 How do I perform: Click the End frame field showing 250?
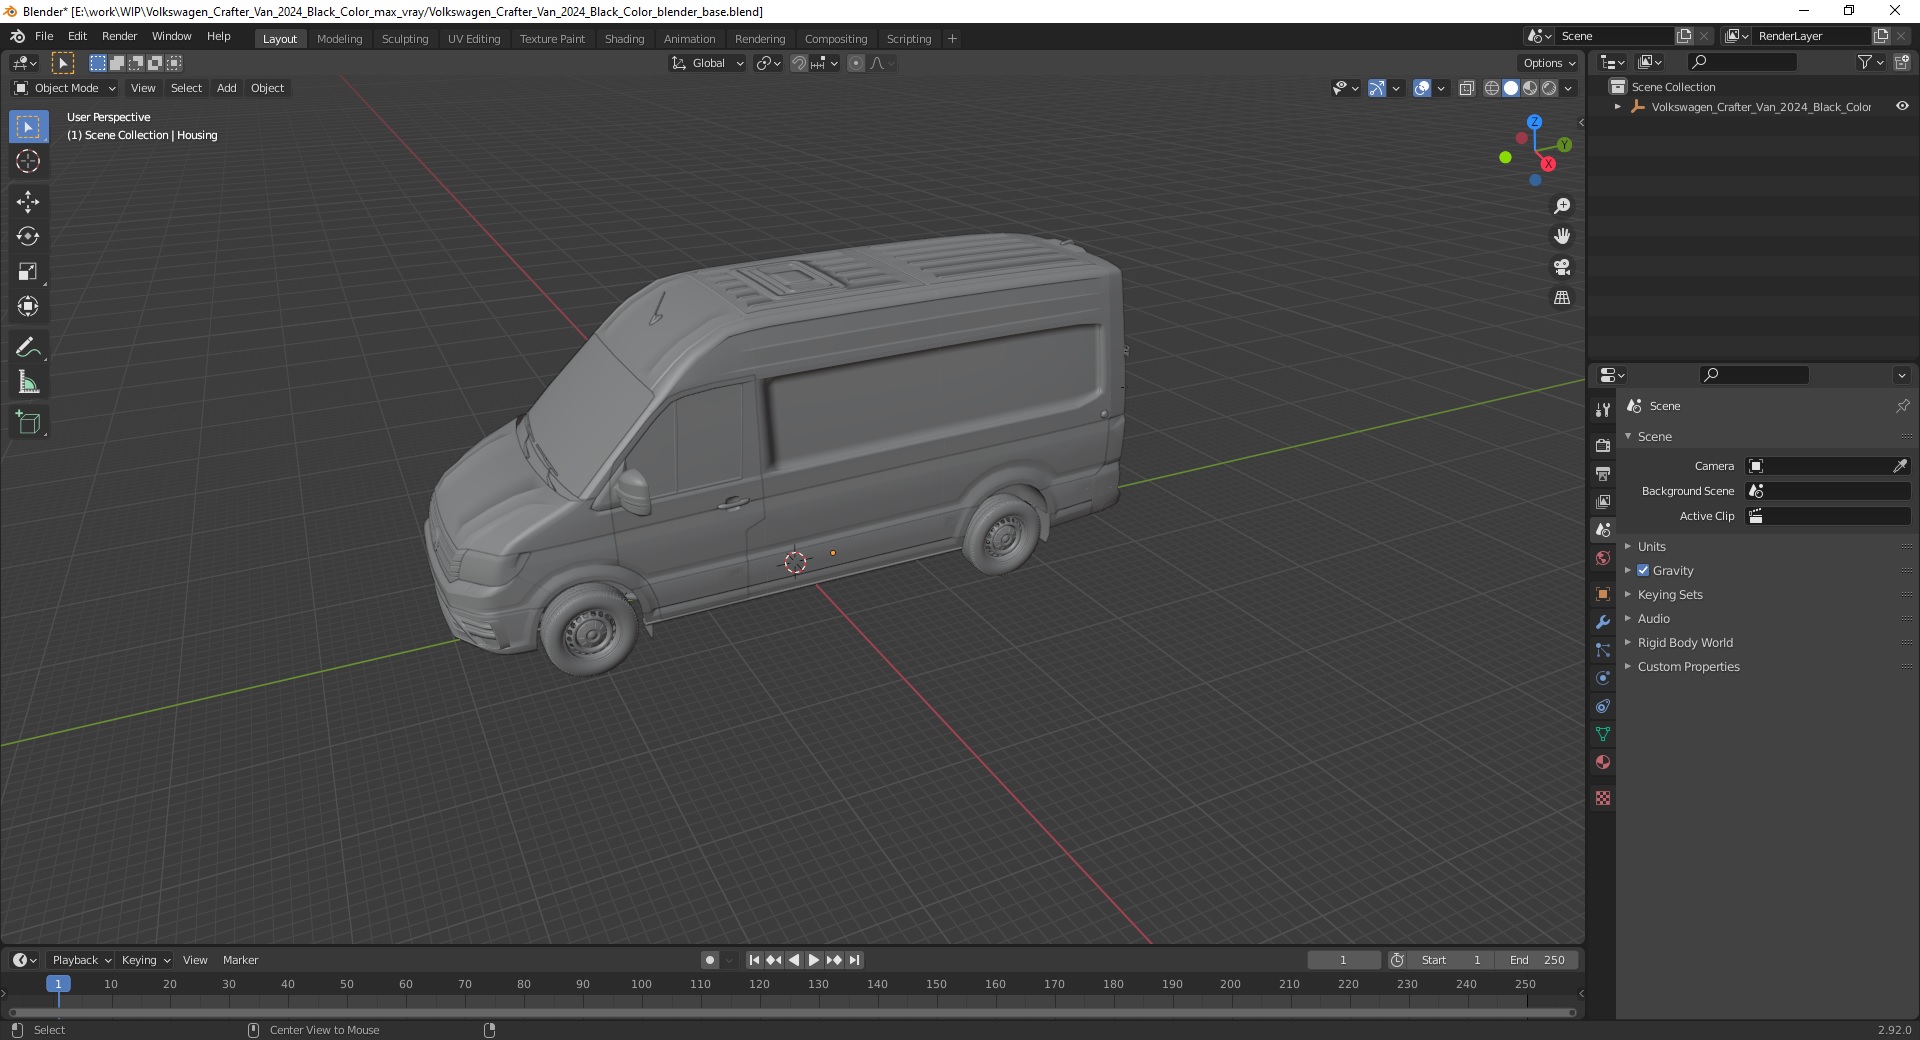pyautogui.click(x=1537, y=960)
